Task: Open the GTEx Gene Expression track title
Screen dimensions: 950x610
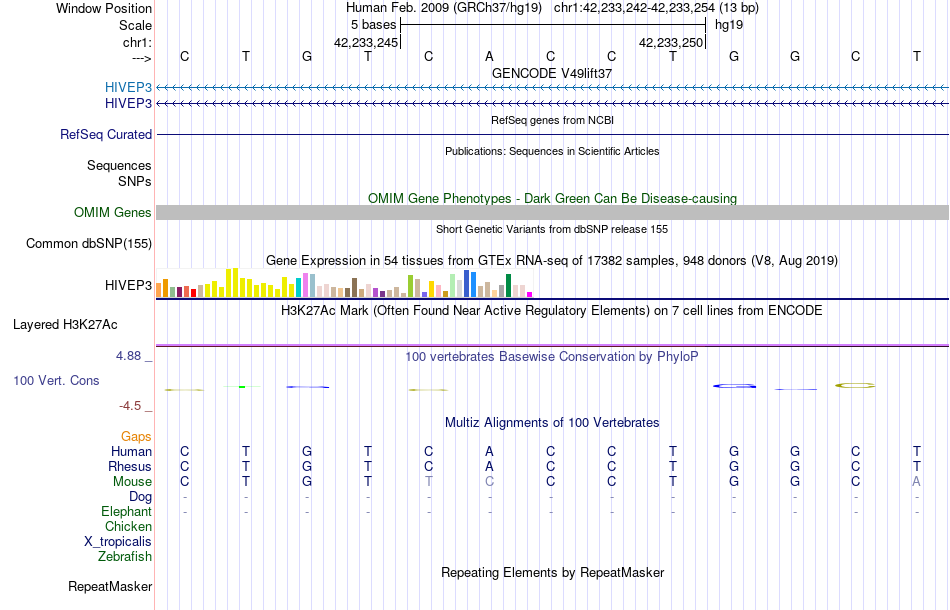Action: pos(552,260)
